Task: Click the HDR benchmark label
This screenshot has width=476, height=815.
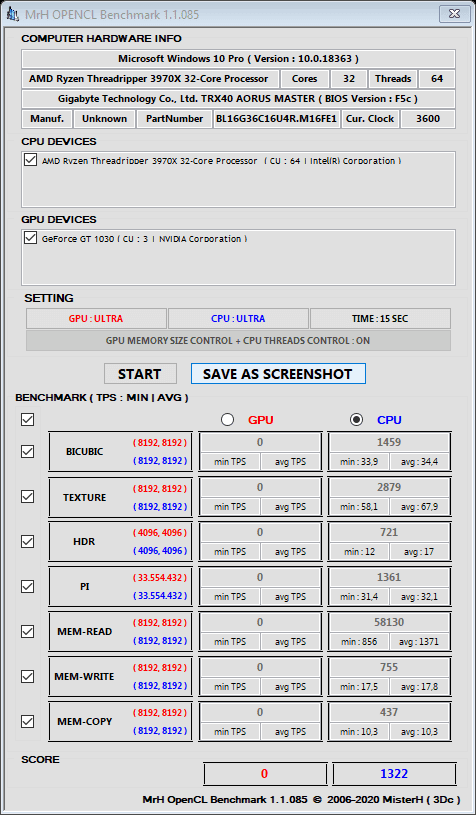Action: pos(85,542)
